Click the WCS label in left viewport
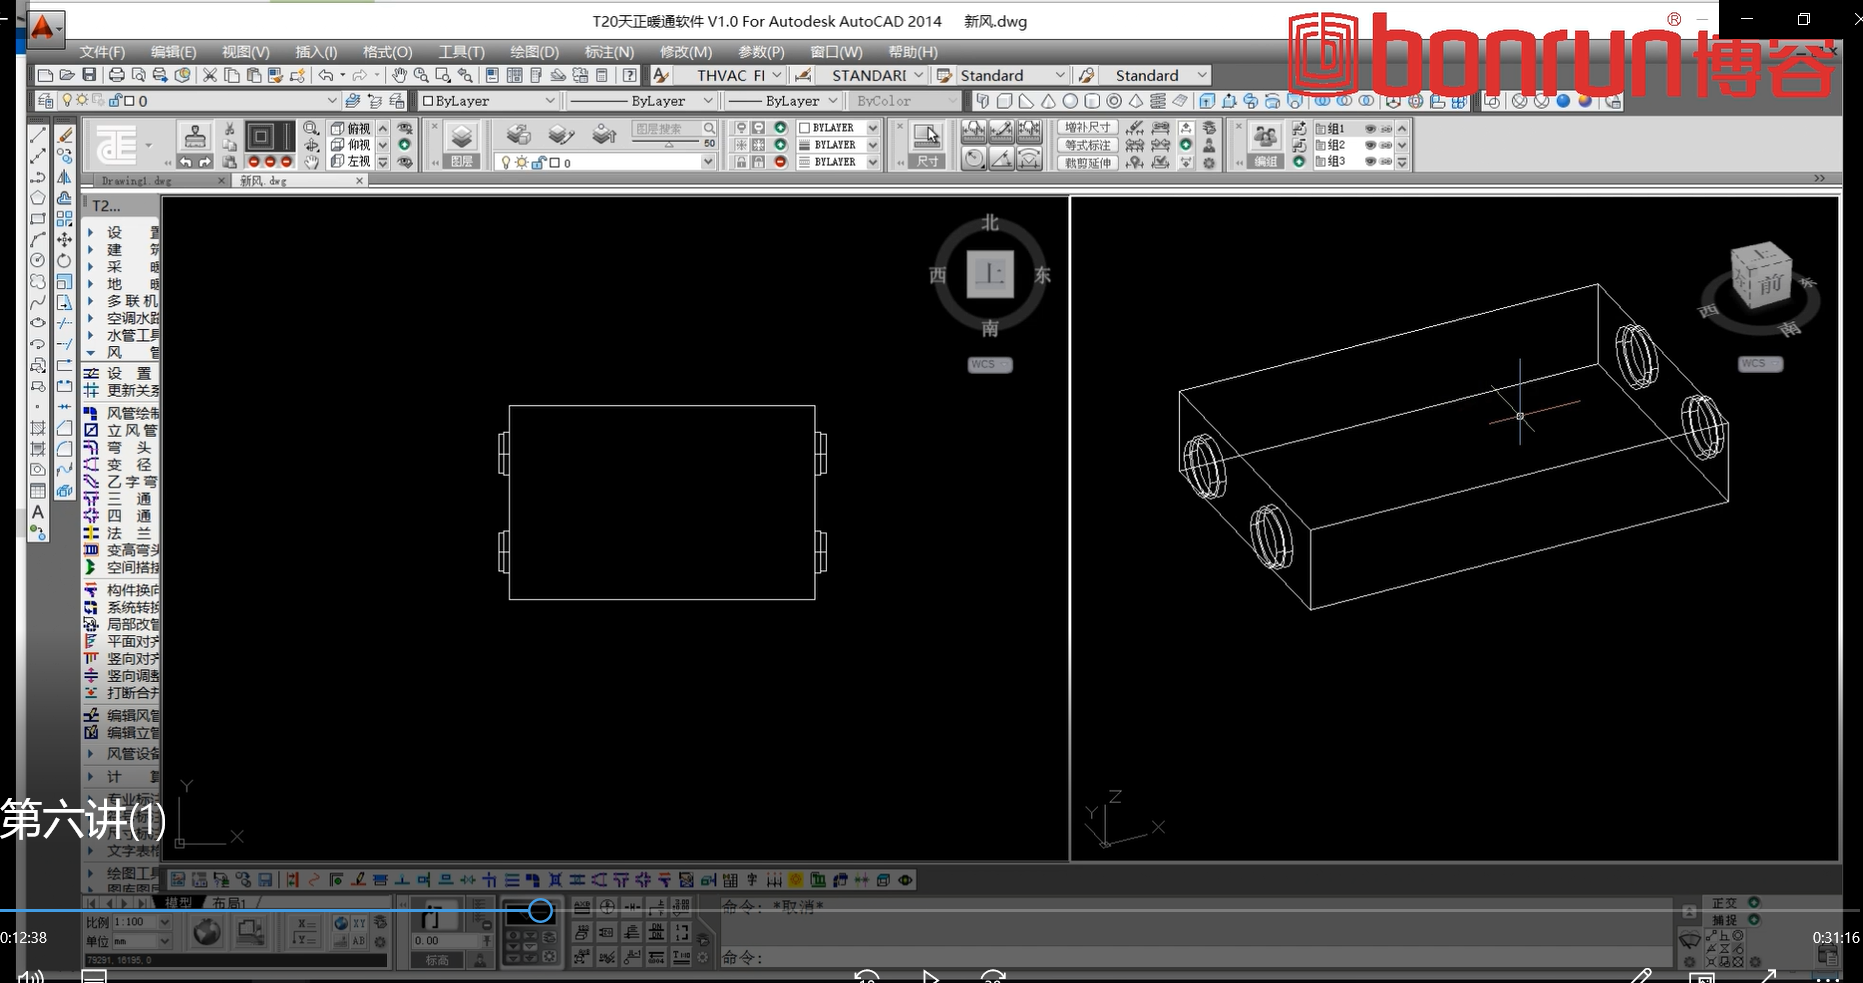 tap(990, 364)
